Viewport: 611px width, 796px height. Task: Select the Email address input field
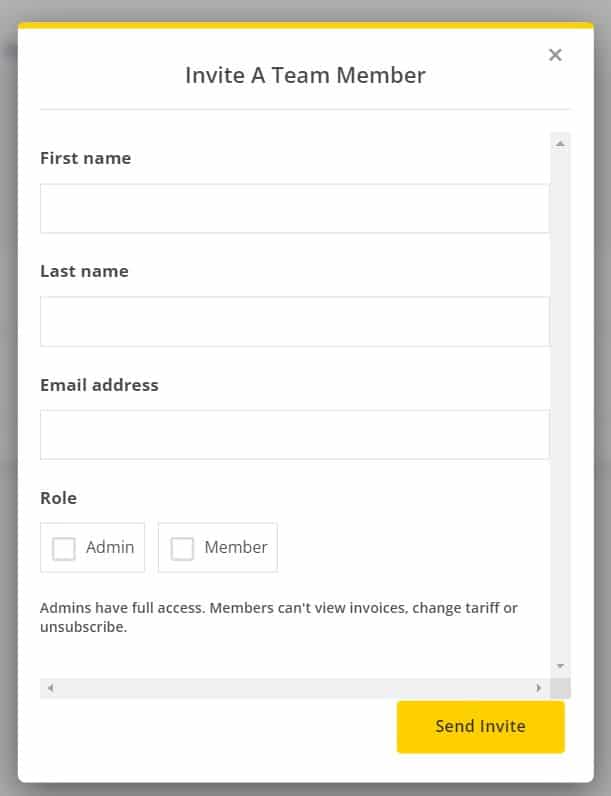[295, 435]
